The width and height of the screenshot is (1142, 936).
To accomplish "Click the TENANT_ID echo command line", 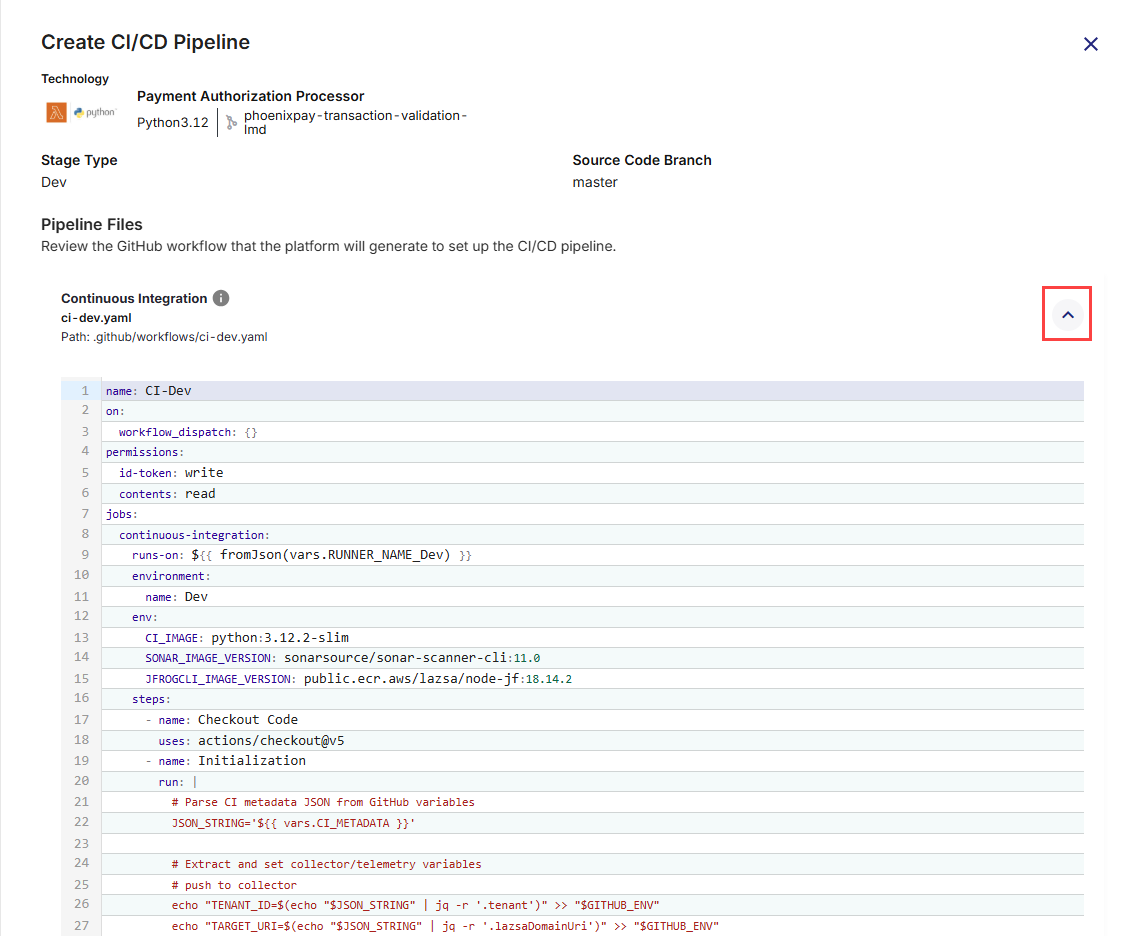I will (x=414, y=905).
